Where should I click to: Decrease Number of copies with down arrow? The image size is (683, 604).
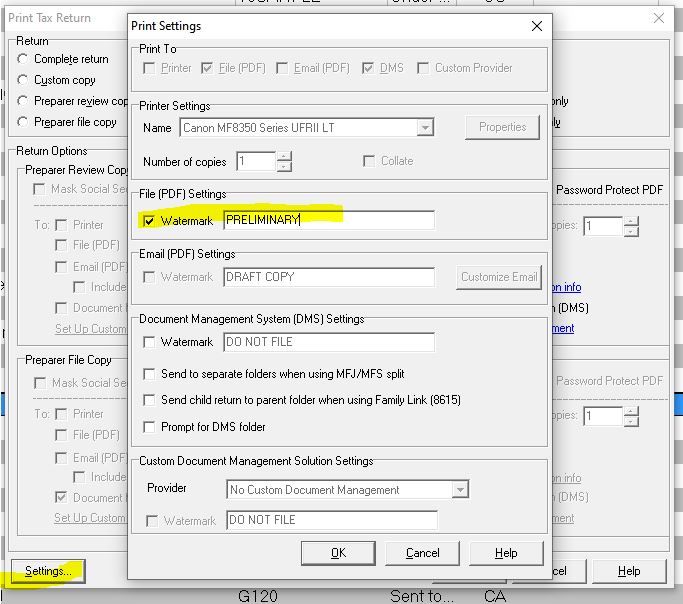pyautogui.click(x=284, y=166)
